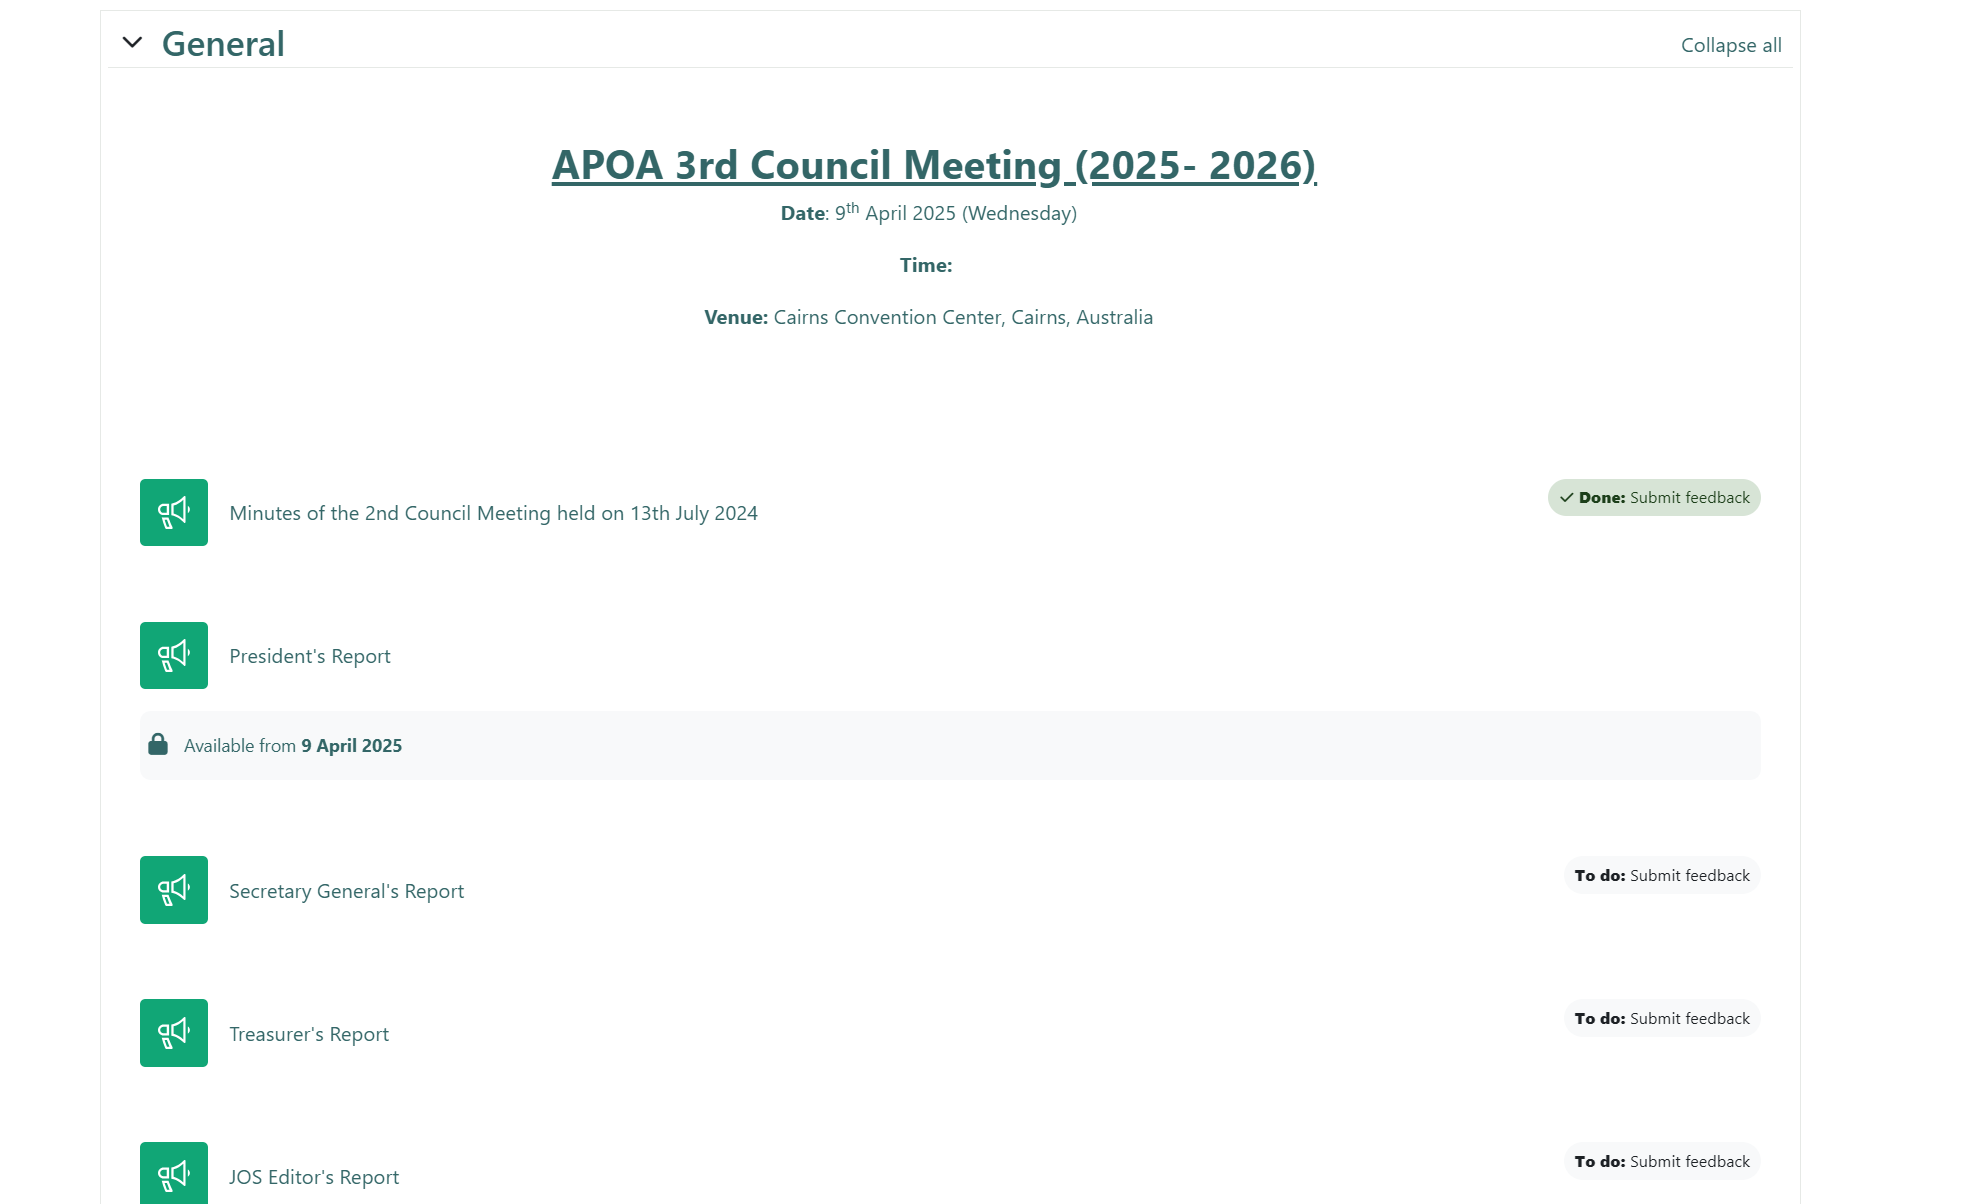The image size is (1966, 1204).
Task: Click the checkmark inside the Done badge
Action: pyautogui.click(x=1566, y=497)
